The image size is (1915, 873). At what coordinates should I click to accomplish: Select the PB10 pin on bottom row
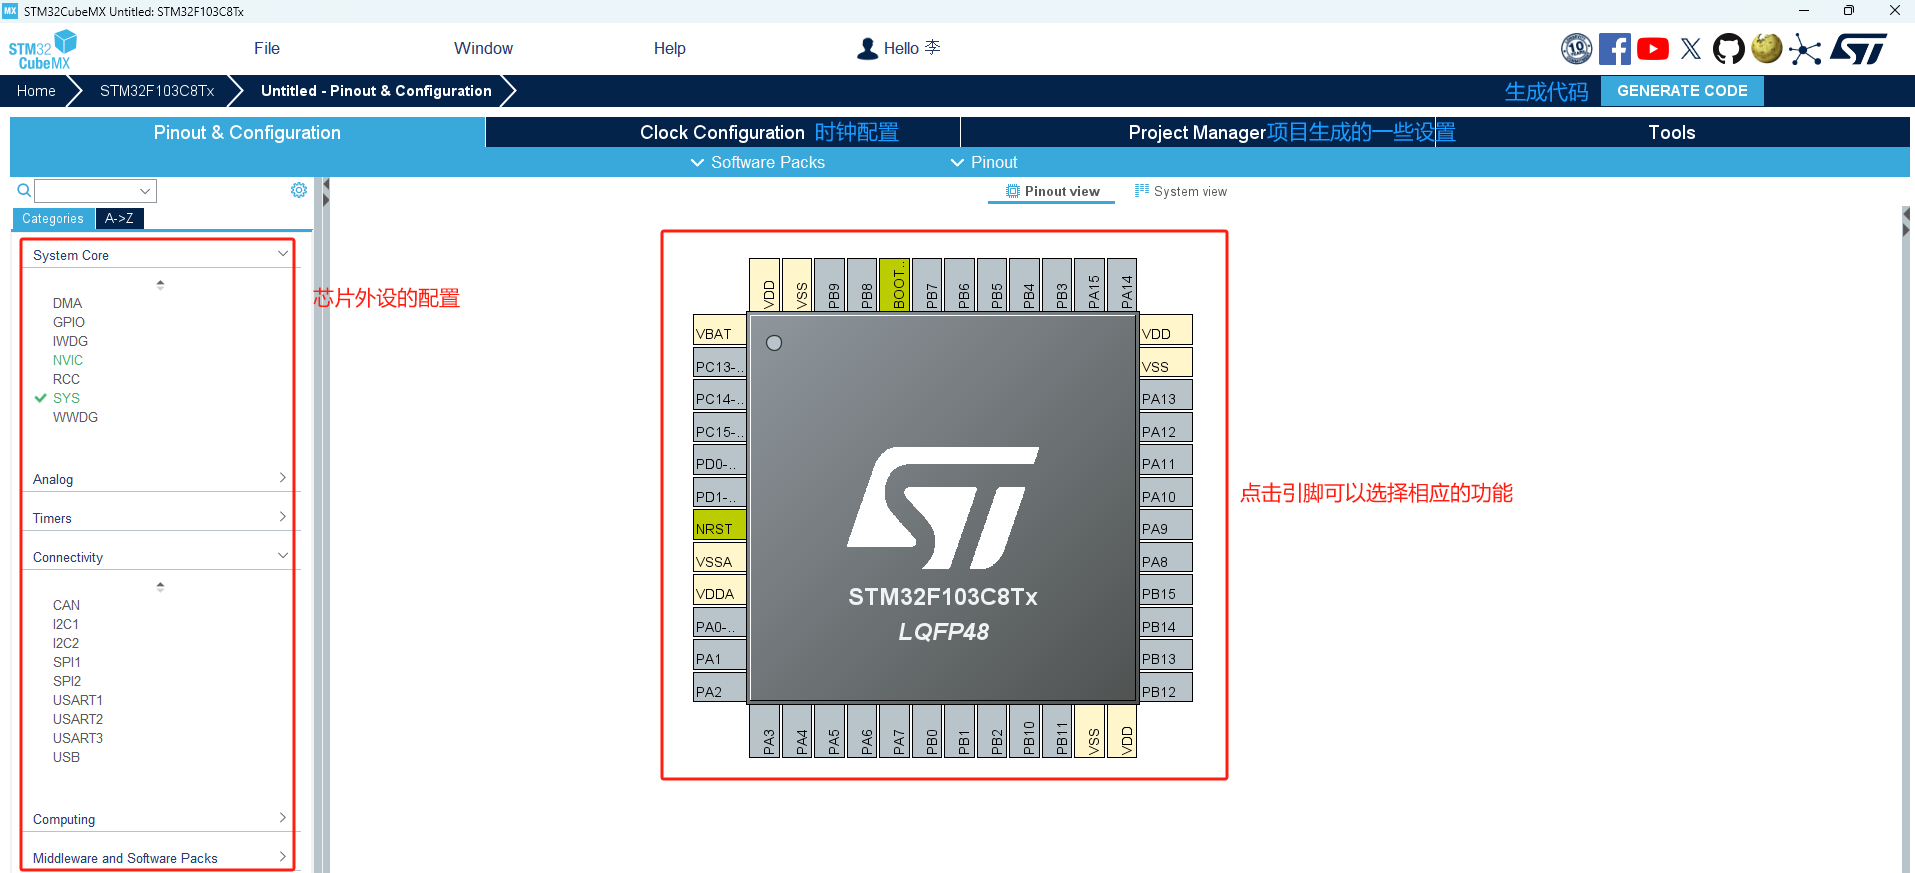click(1025, 731)
